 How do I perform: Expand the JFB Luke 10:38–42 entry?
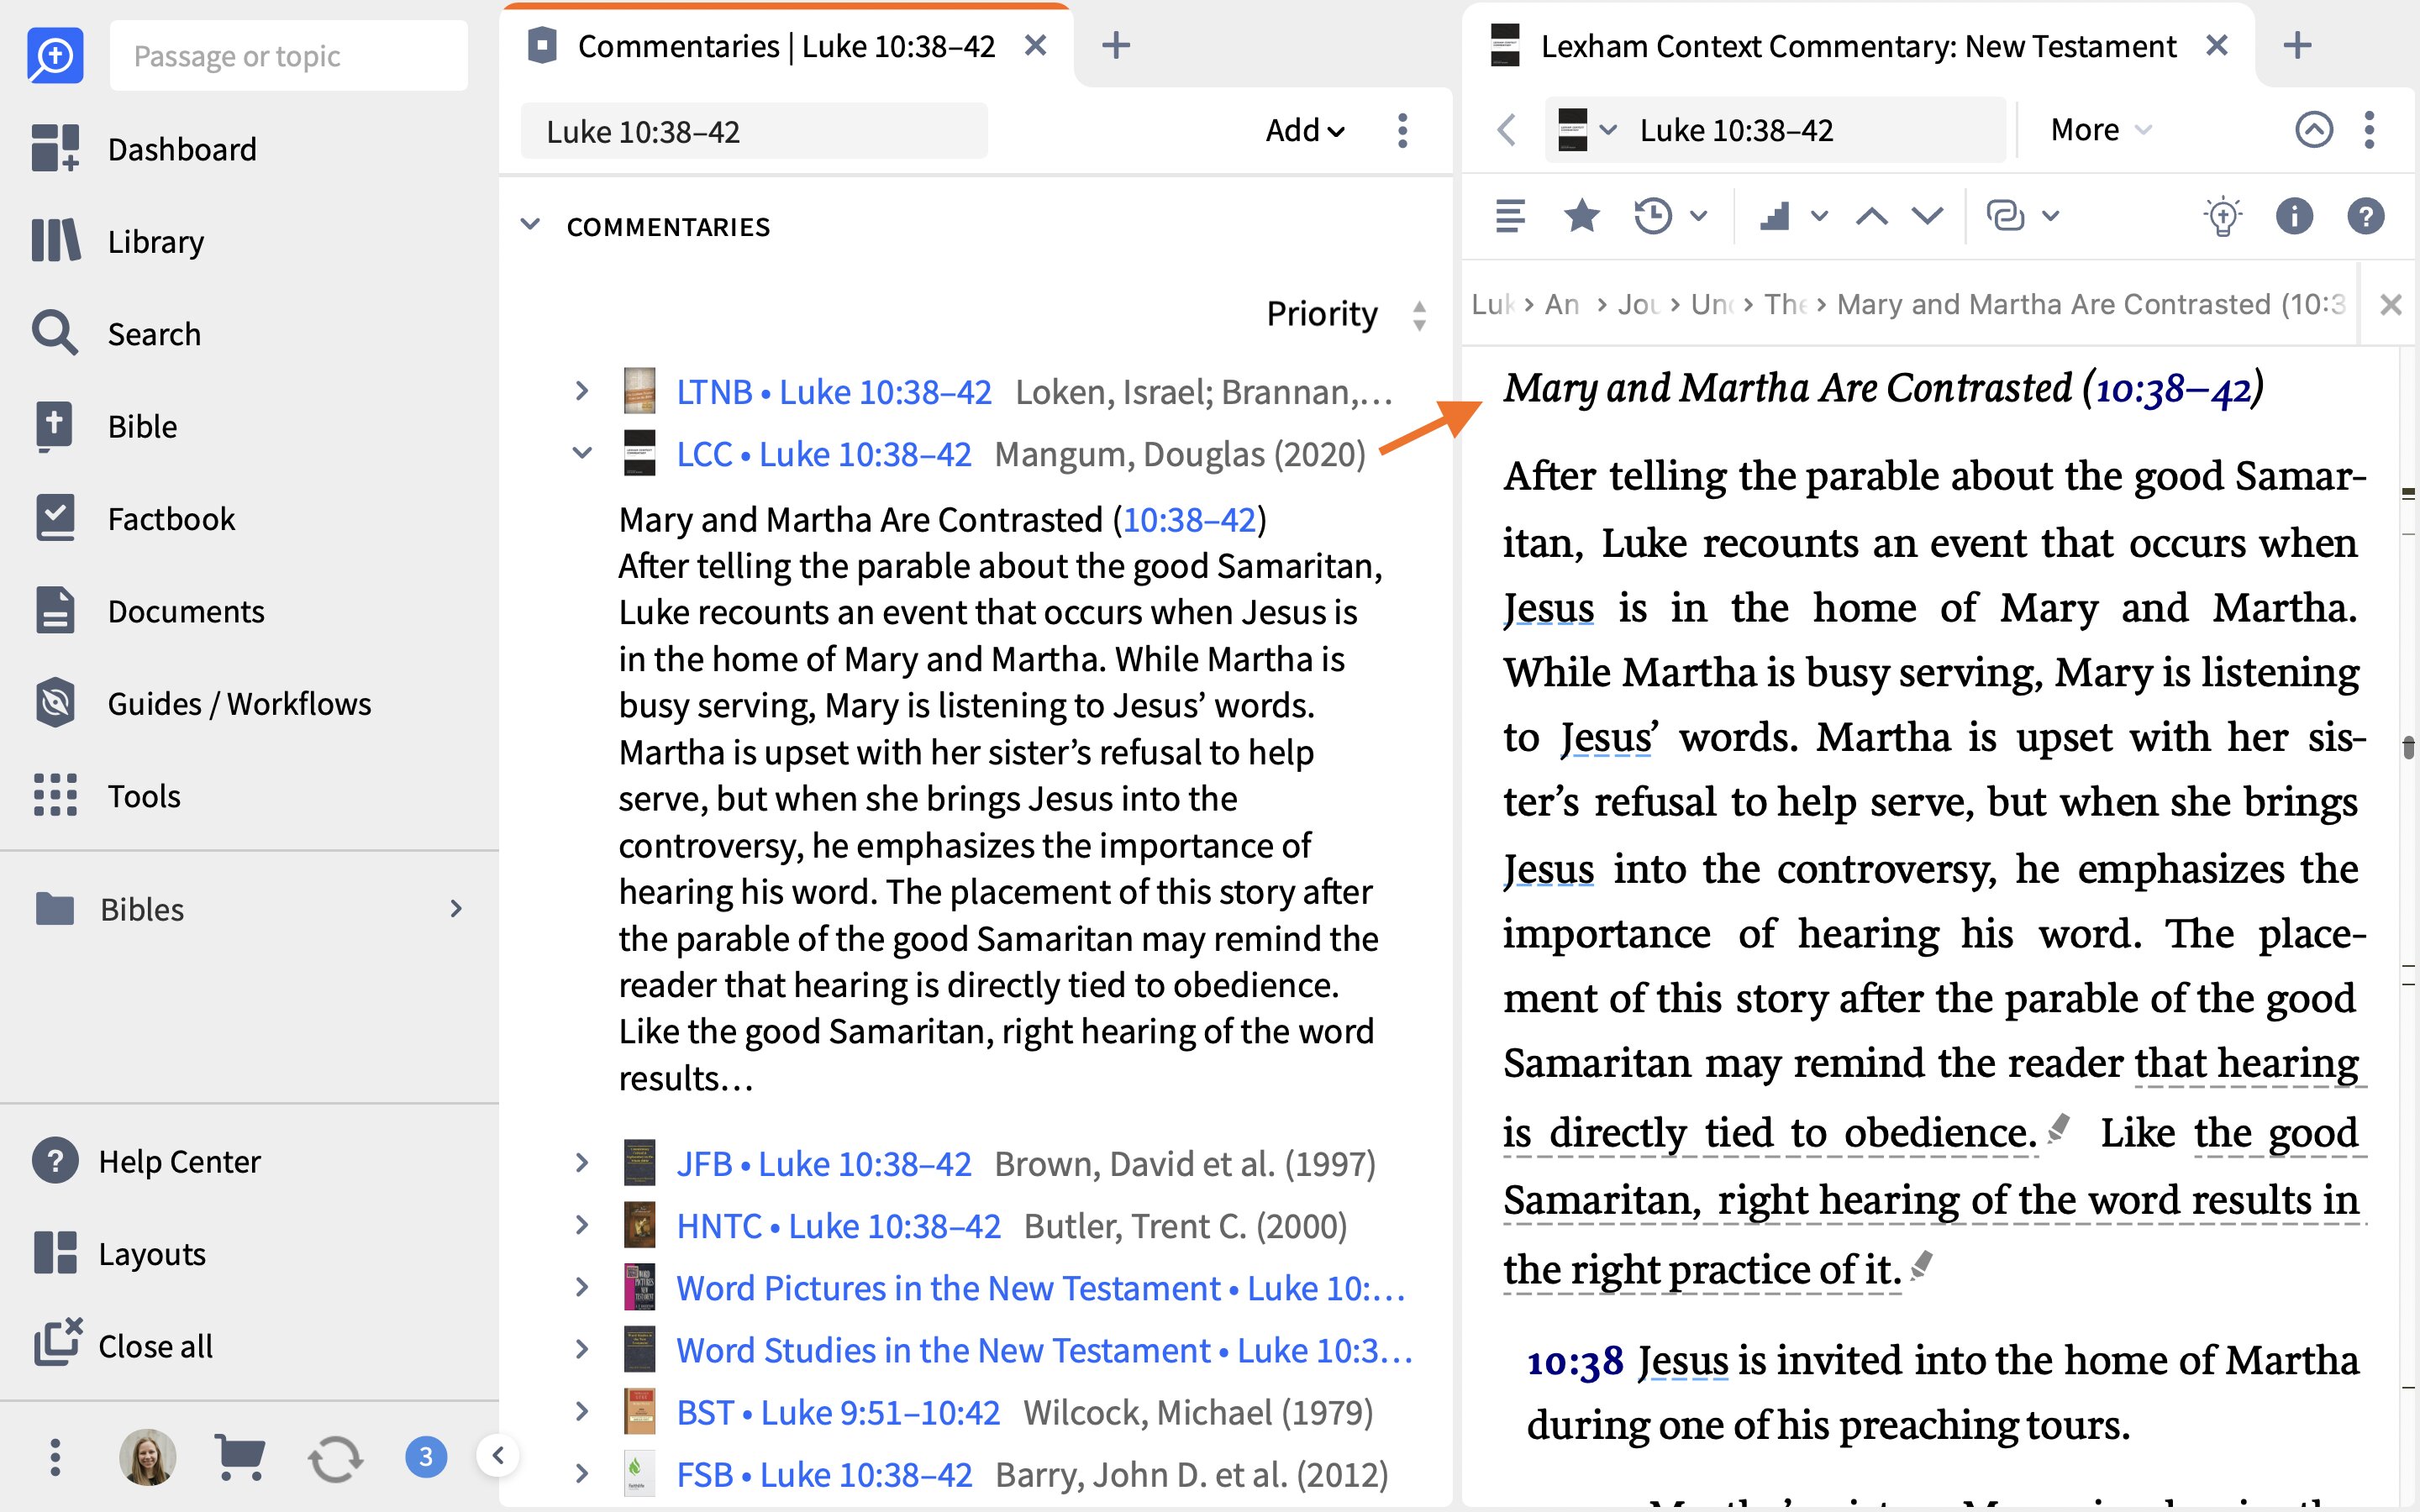pos(581,1163)
